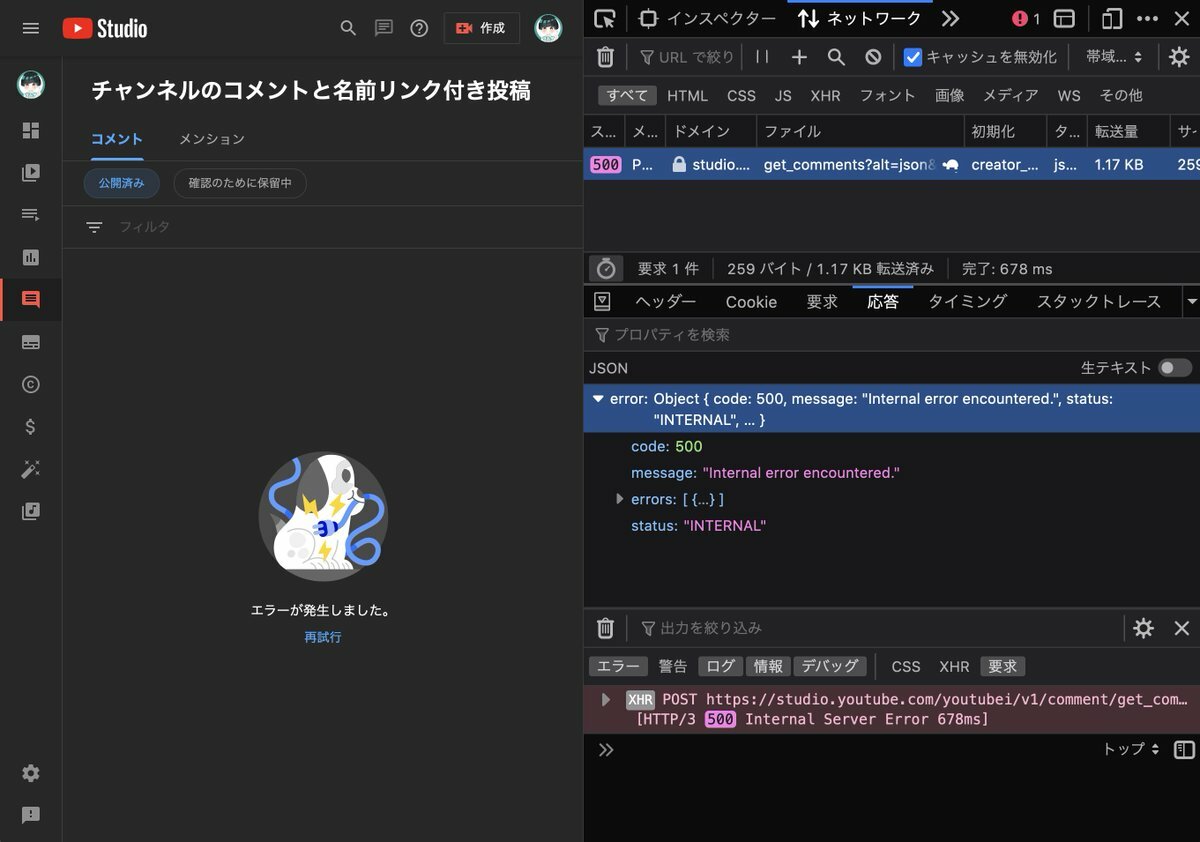The image size is (1200, 842).
Task: Select the Copyright icon in sidebar
Action: pos(31,385)
